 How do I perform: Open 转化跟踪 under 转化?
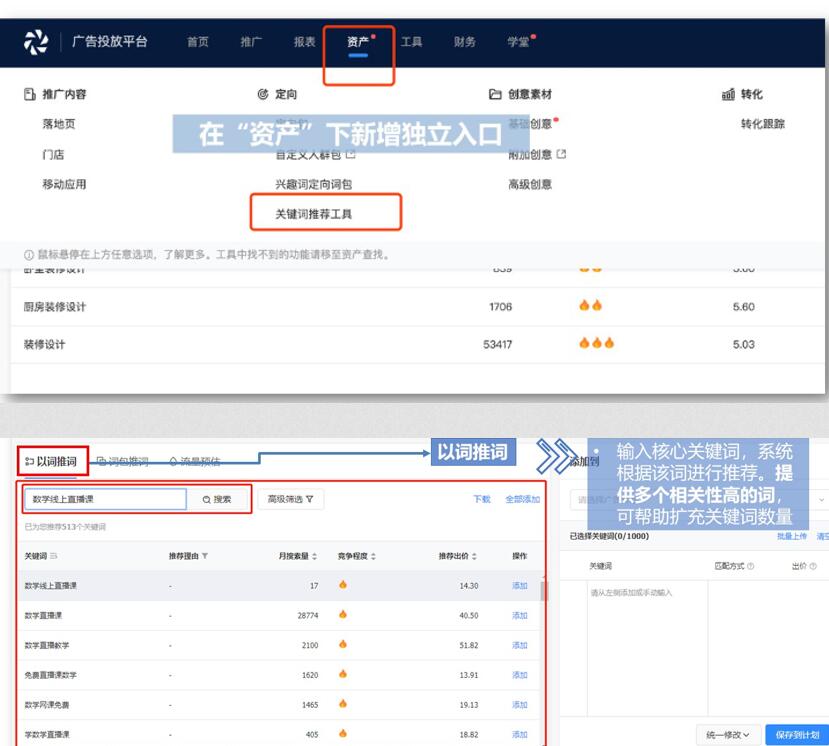762,124
